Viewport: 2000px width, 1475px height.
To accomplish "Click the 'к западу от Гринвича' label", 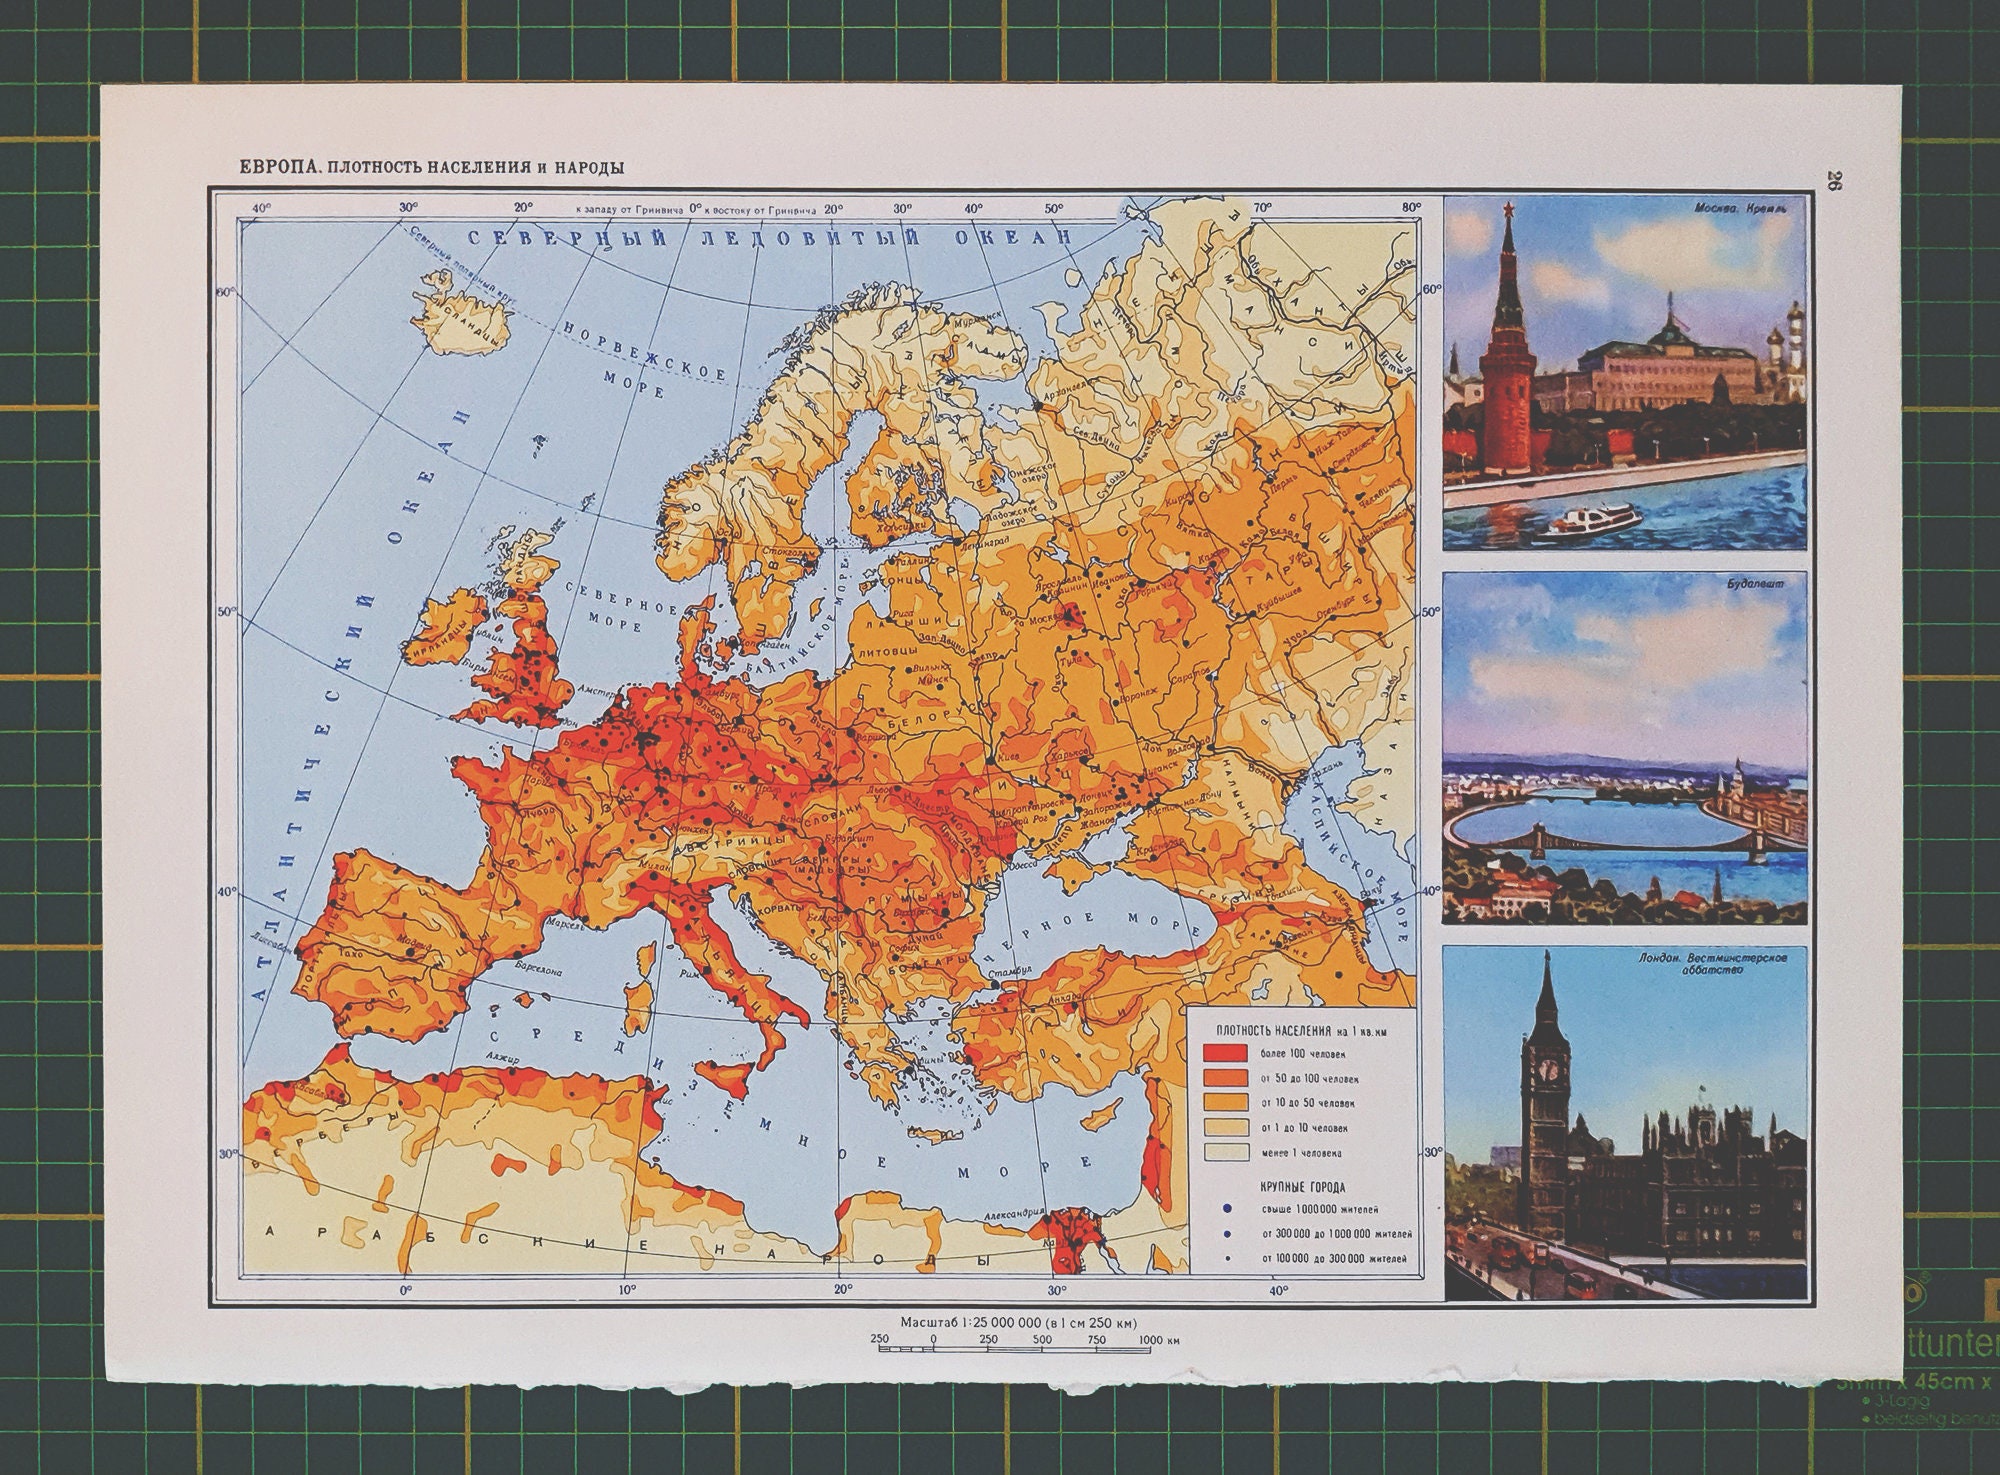I will pos(630,211).
